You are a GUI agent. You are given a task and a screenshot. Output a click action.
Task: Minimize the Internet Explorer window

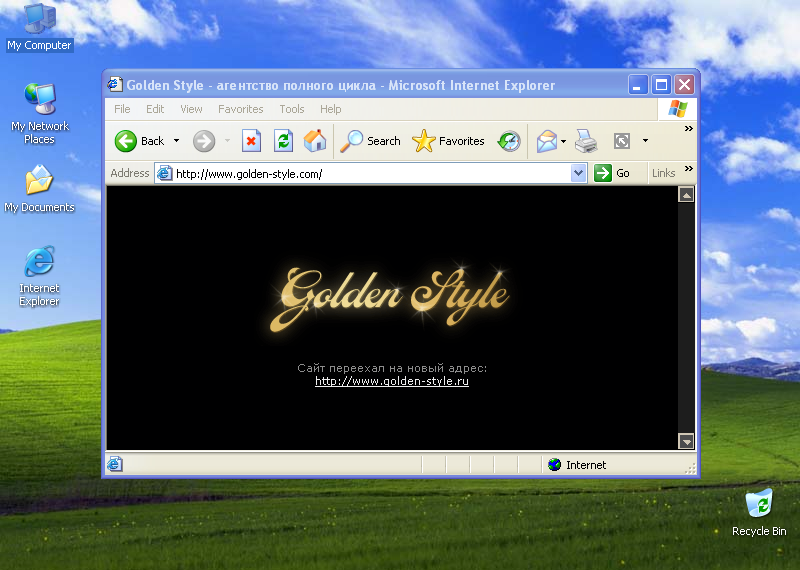coord(638,85)
